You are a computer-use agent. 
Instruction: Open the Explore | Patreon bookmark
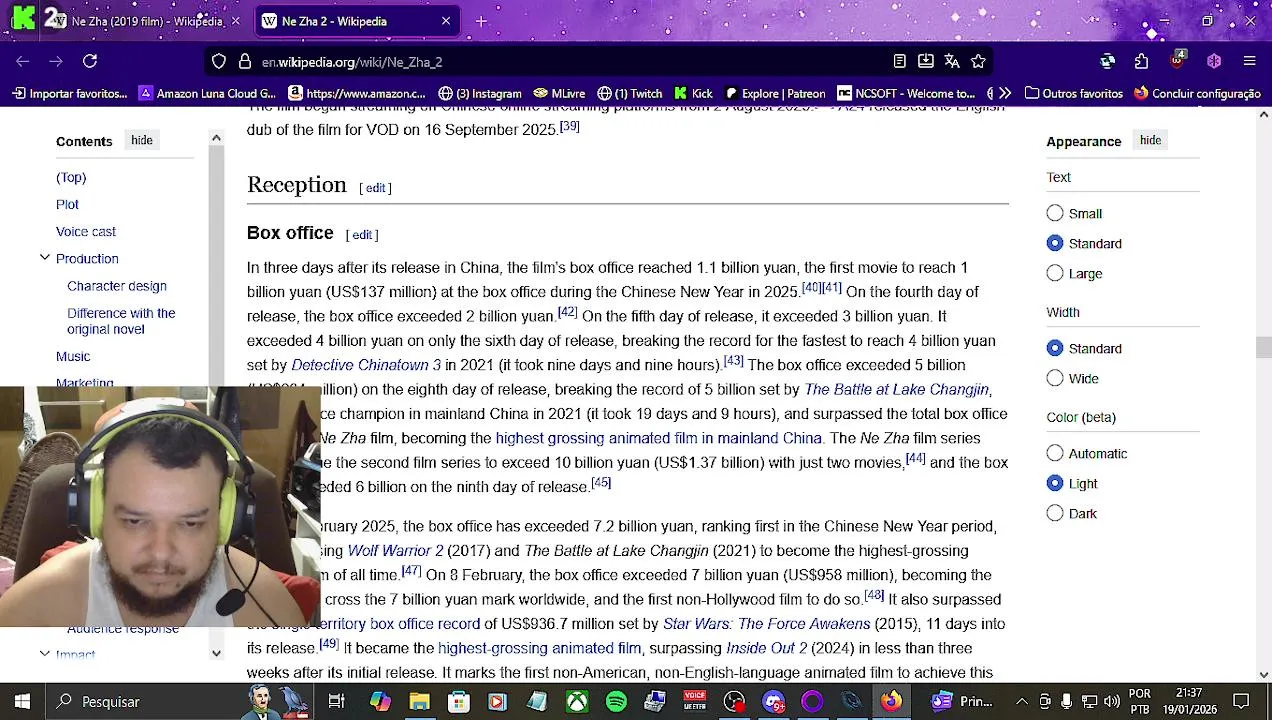(775, 93)
